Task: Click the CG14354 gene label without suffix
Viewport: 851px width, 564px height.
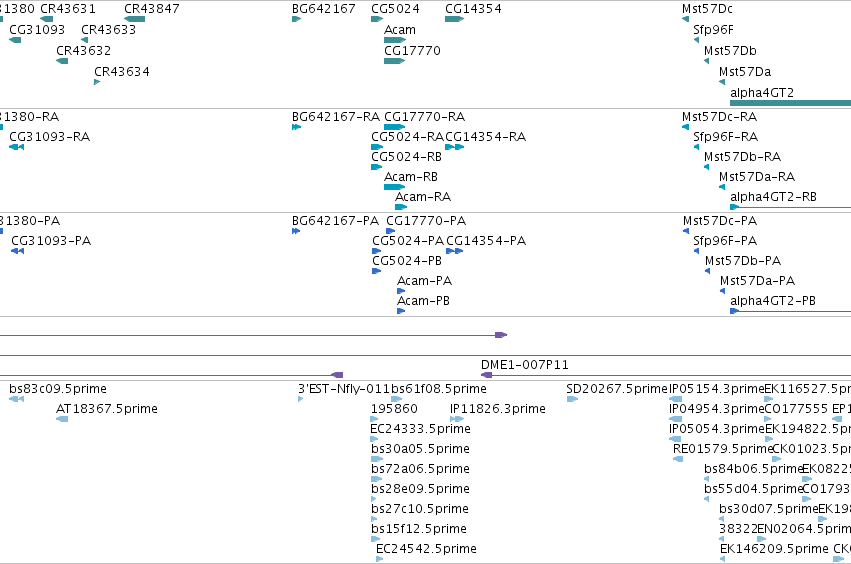Action: [473, 9]
